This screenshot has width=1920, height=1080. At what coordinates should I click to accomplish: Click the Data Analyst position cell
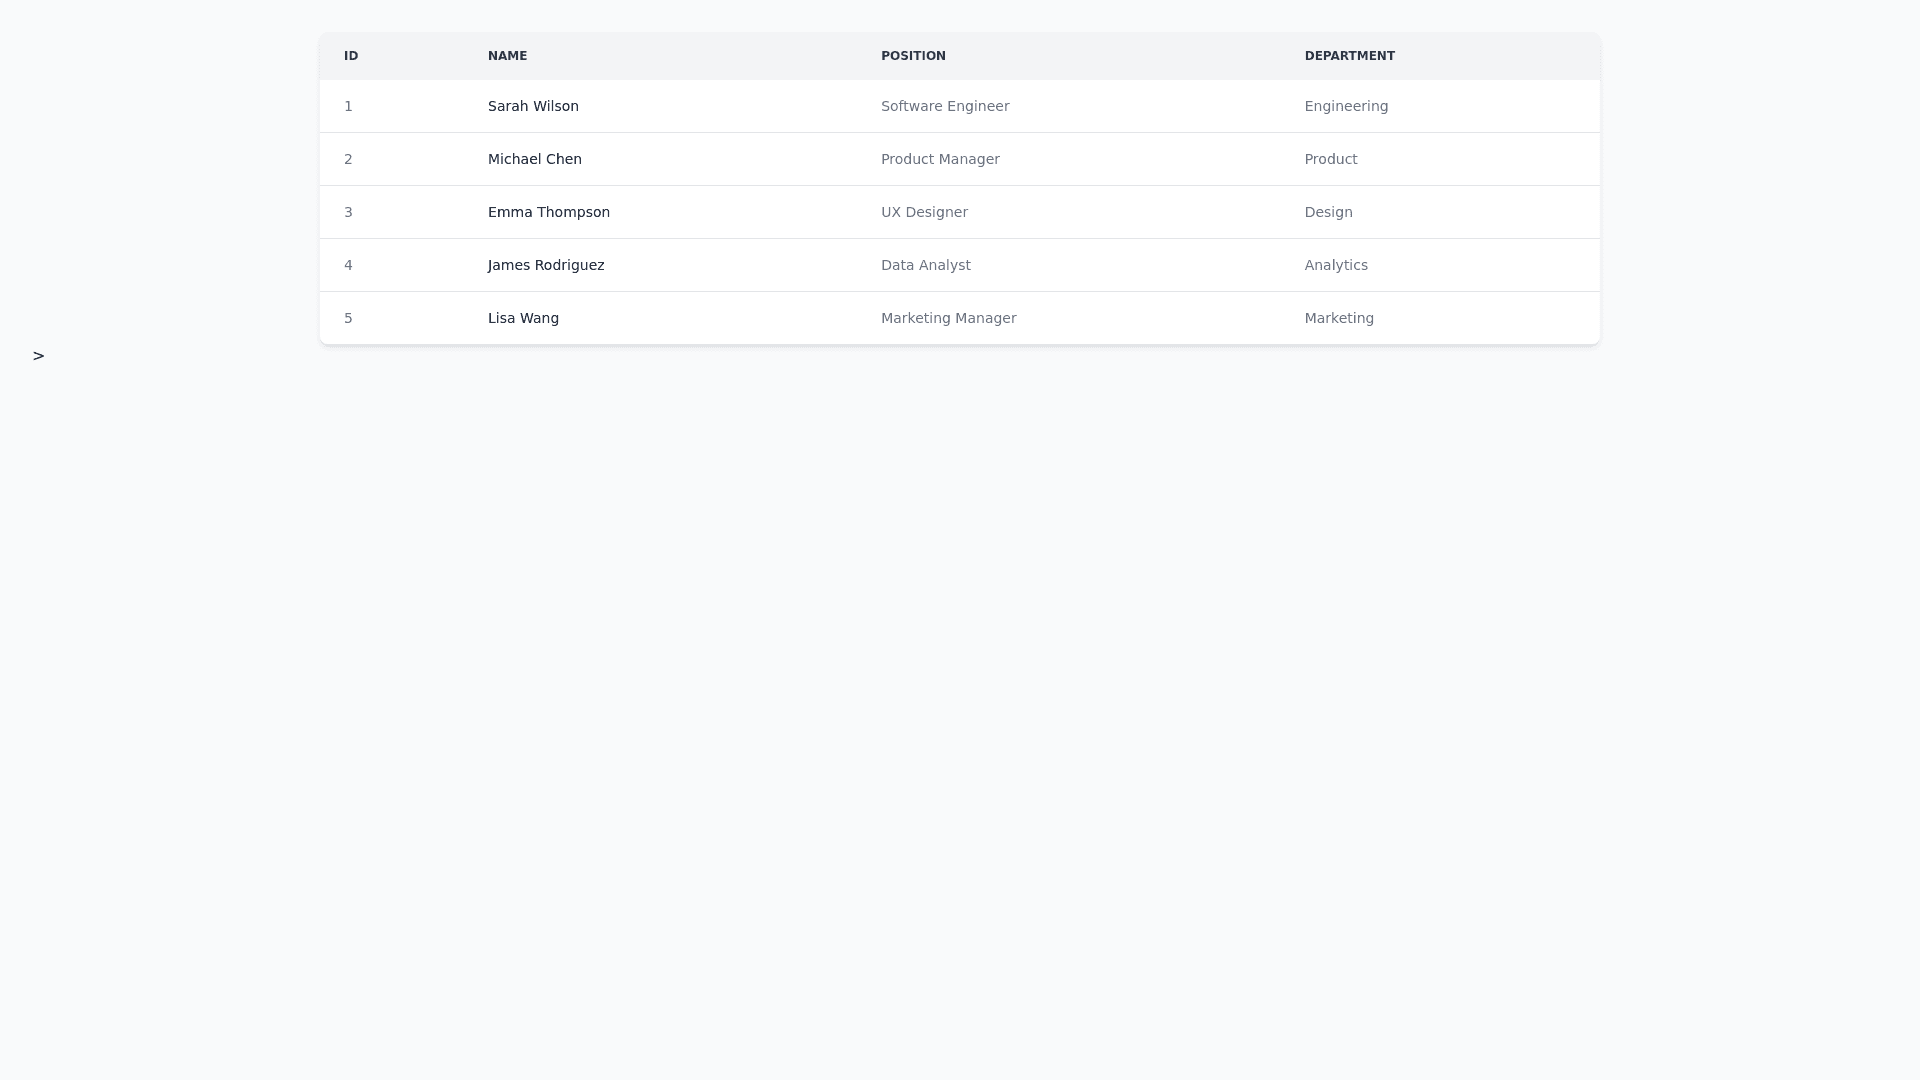click(x=925, y=265)
